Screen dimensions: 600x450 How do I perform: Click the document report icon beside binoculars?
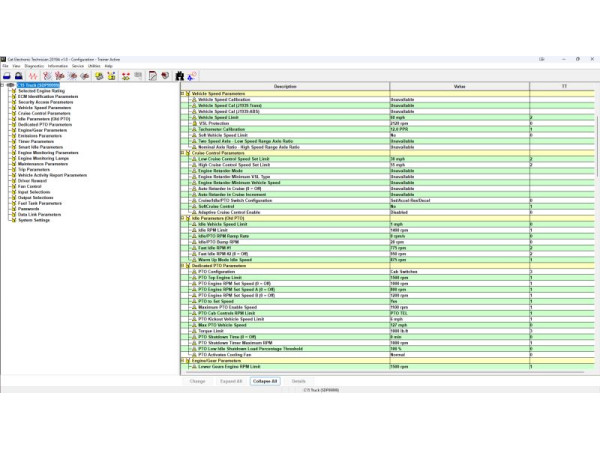pos(152,76)
